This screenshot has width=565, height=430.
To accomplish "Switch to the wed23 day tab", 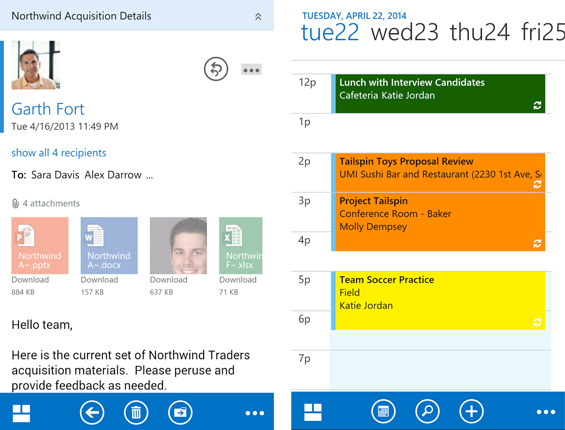I will click(405, 32).
